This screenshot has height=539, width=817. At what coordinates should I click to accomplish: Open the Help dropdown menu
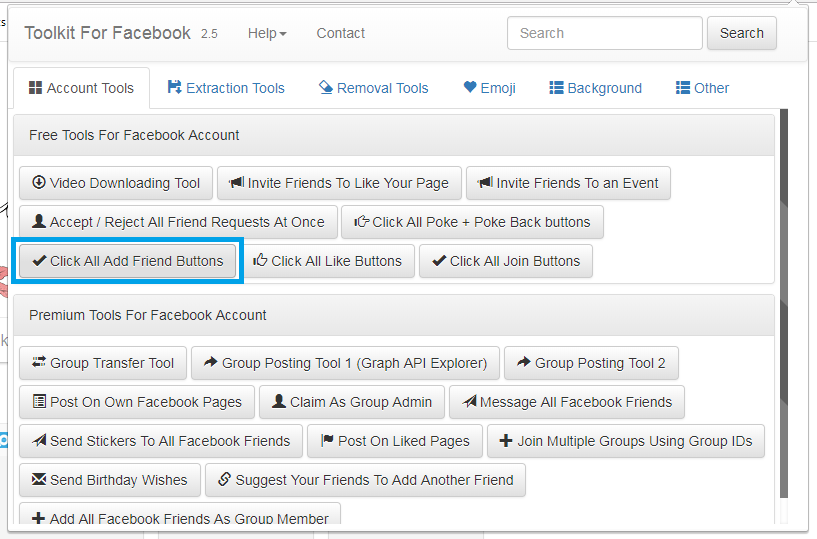pyautogui.click(x=267, y=33)
